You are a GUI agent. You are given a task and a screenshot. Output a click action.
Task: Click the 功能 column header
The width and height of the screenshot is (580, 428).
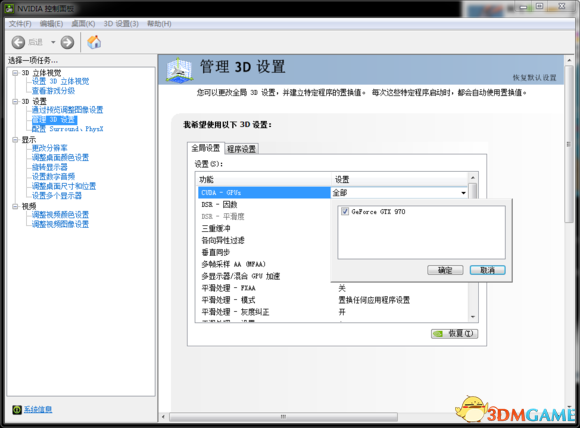[x=264, y=180]
